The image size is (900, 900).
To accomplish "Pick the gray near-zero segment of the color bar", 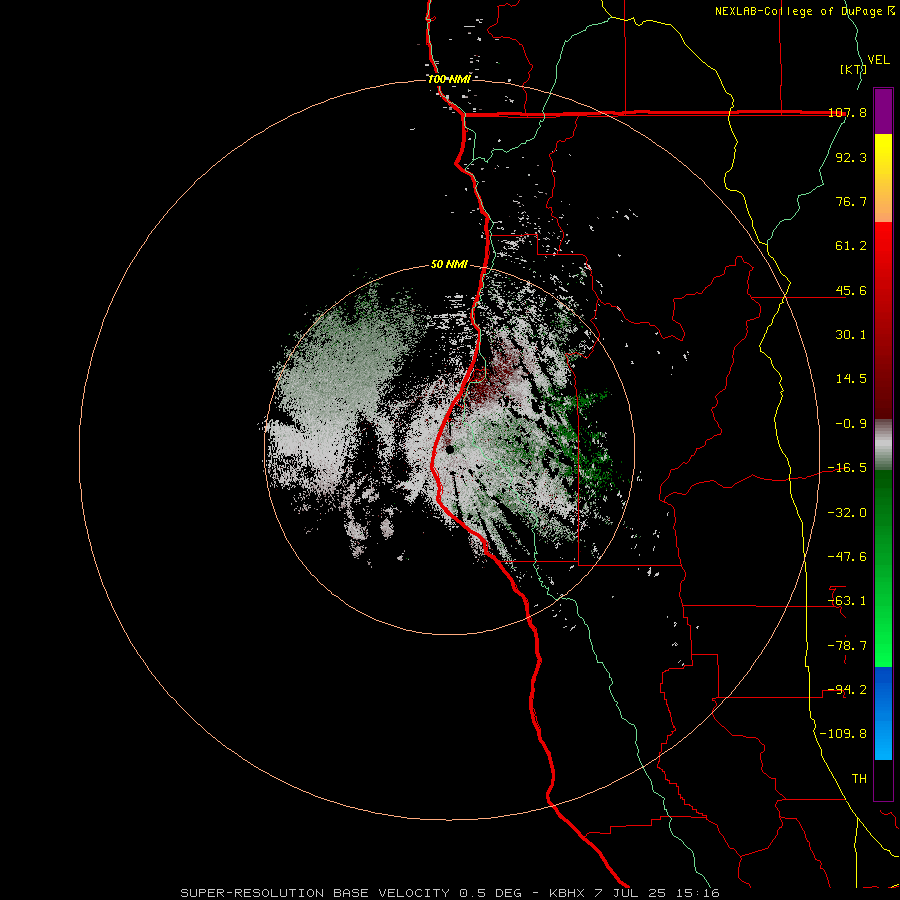I will [883, 445].
